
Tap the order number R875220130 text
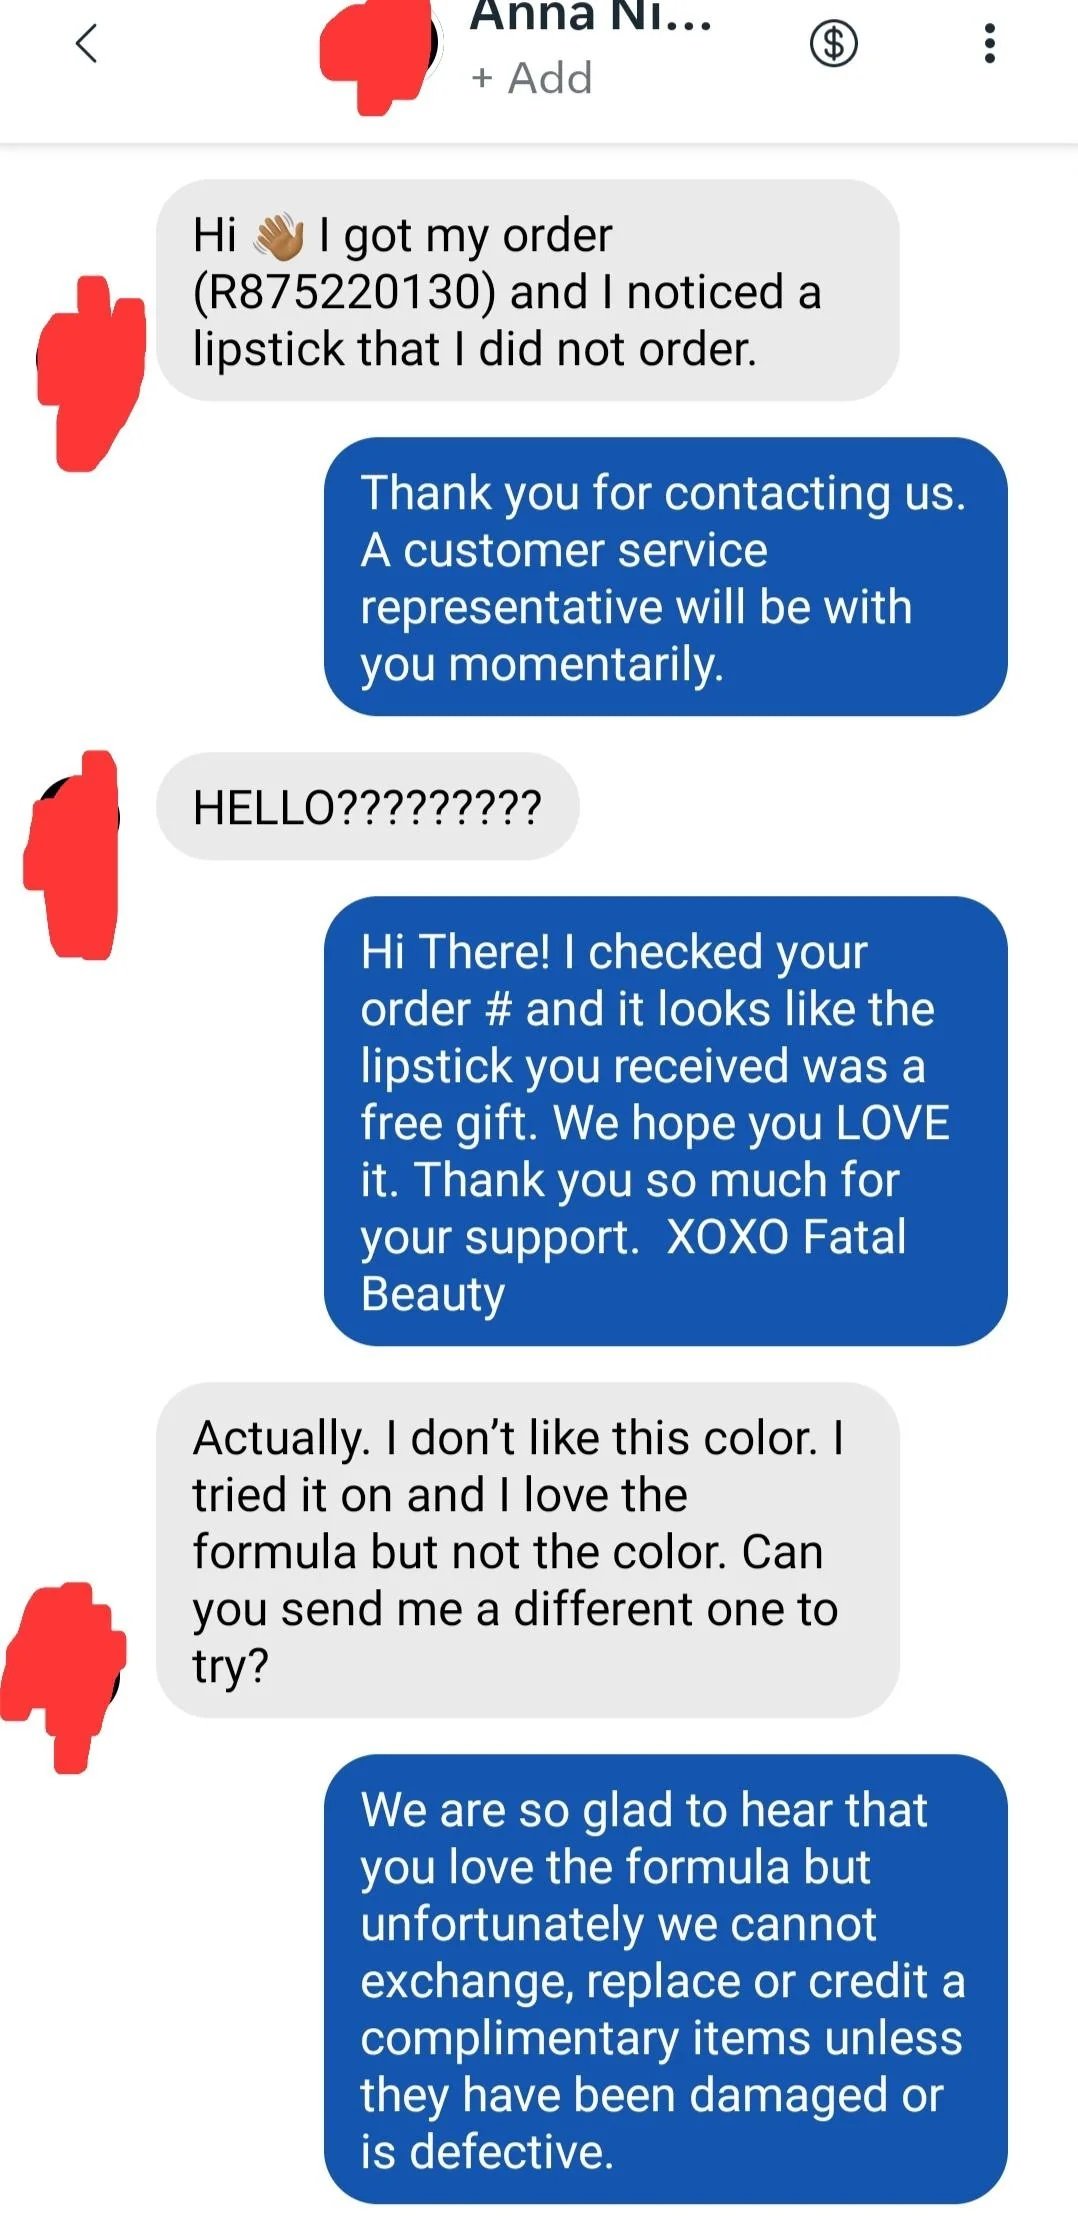344,293
